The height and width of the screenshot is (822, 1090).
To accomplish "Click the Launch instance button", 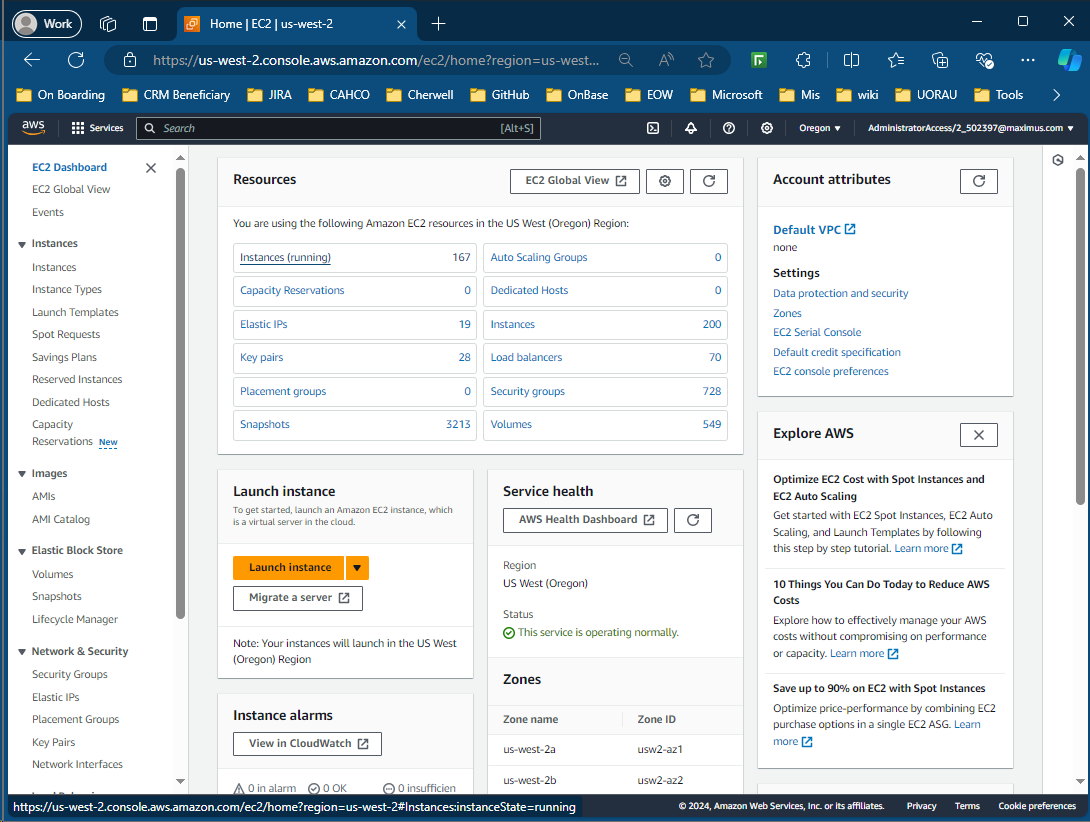I will [x=289, y=568].
